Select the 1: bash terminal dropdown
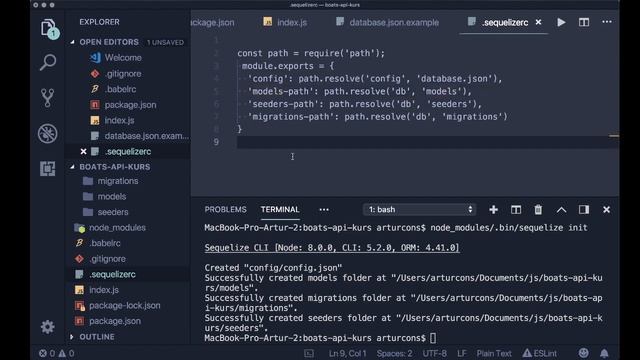The width and height of the screenshot is (640, 360). tap(419, 209)
